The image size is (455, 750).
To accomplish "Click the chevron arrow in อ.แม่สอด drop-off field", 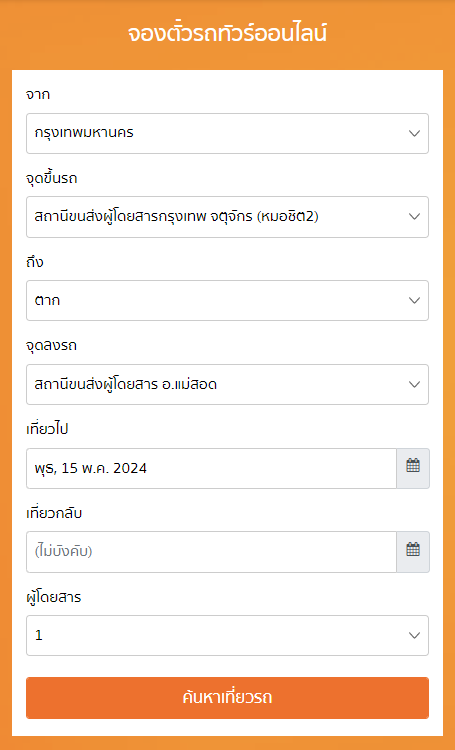I will (x=414, y=385).
